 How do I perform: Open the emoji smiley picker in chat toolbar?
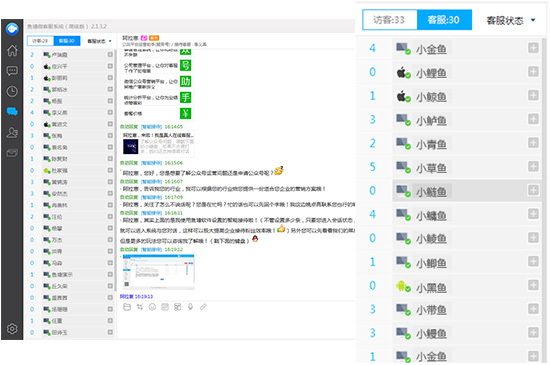[x=152, y=307]
